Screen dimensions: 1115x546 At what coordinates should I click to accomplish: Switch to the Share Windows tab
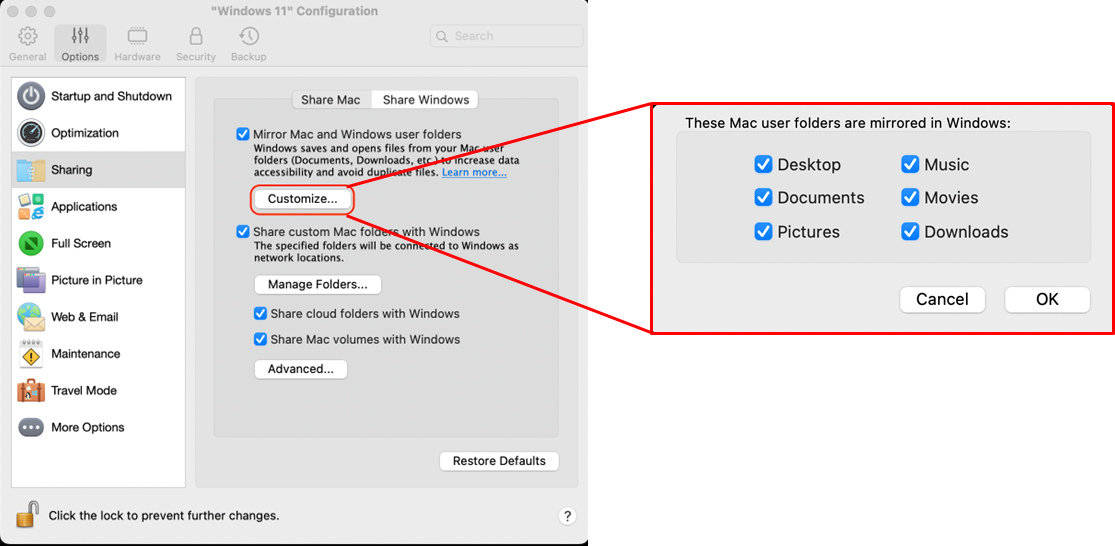[x=425, y=100]
